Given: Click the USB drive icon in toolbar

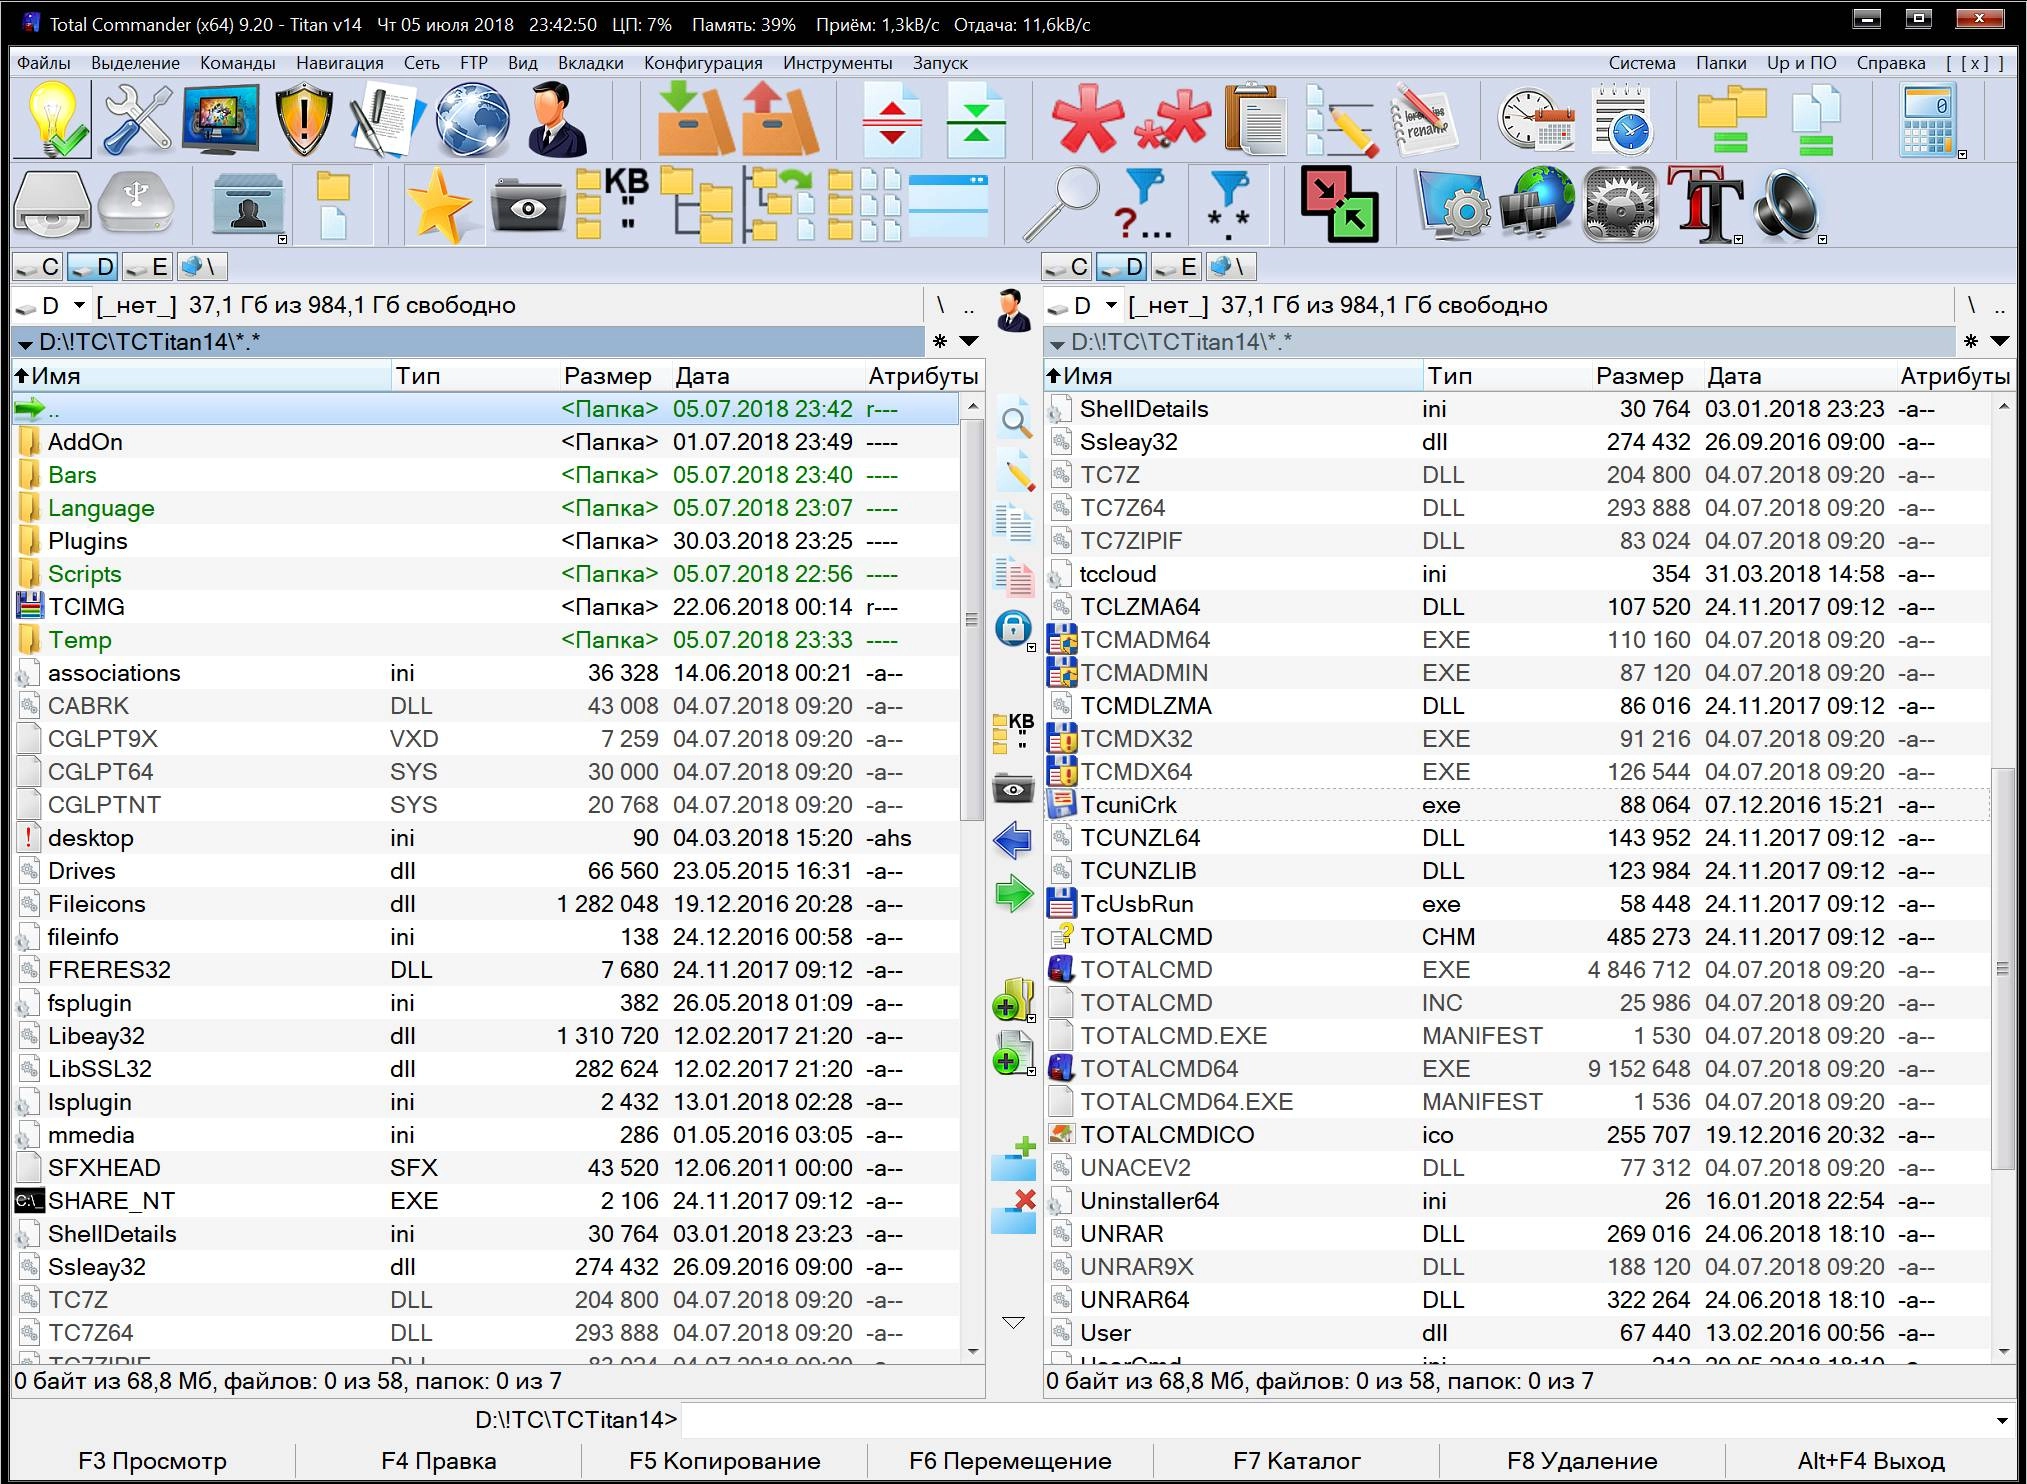Looking at the screenshot, I should coord(137,204).
